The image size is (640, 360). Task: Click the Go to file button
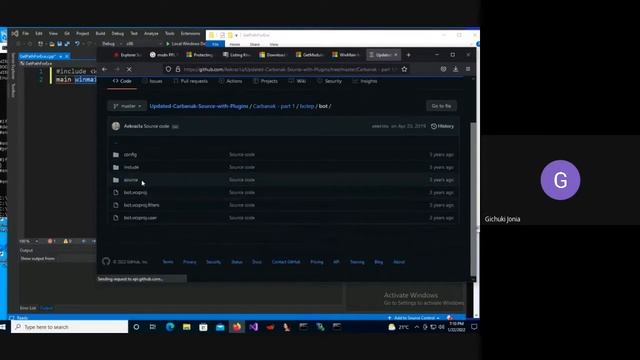441,106
